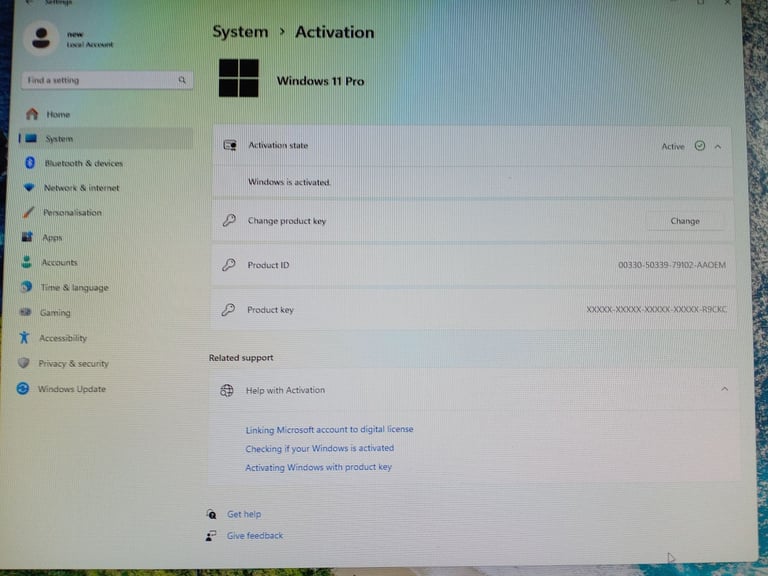This screenshot has width=768, height=576.
Task: Click the Give feedback icon
Action: 211,536
